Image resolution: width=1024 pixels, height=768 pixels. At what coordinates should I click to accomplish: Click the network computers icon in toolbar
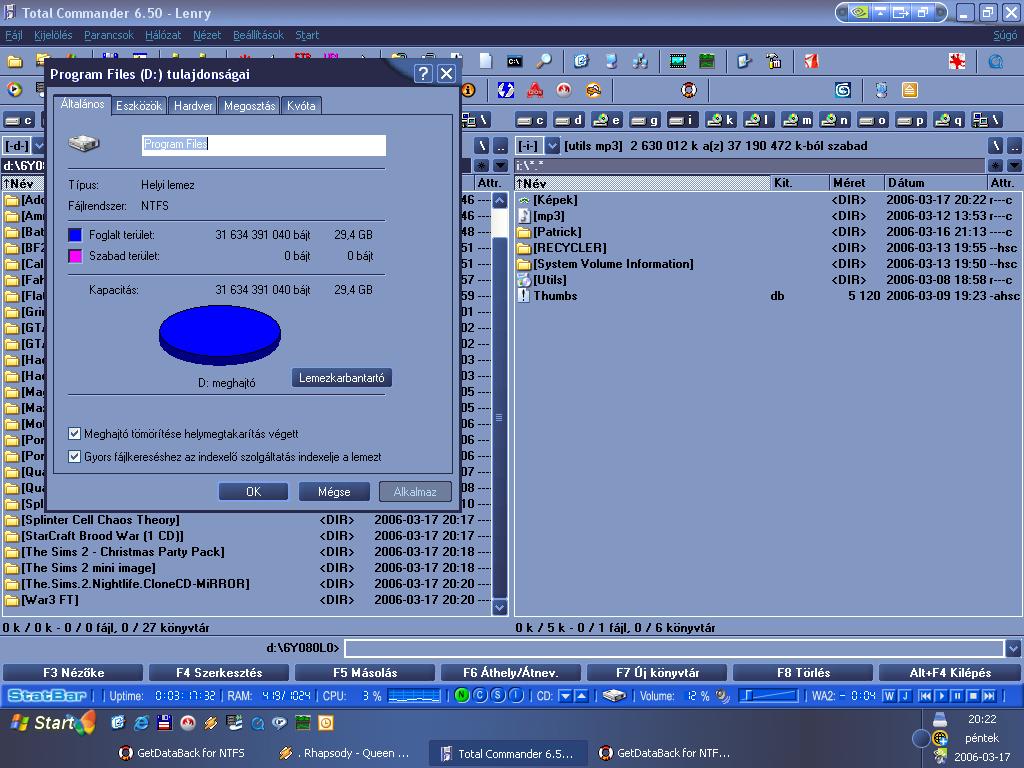point(640,61)
